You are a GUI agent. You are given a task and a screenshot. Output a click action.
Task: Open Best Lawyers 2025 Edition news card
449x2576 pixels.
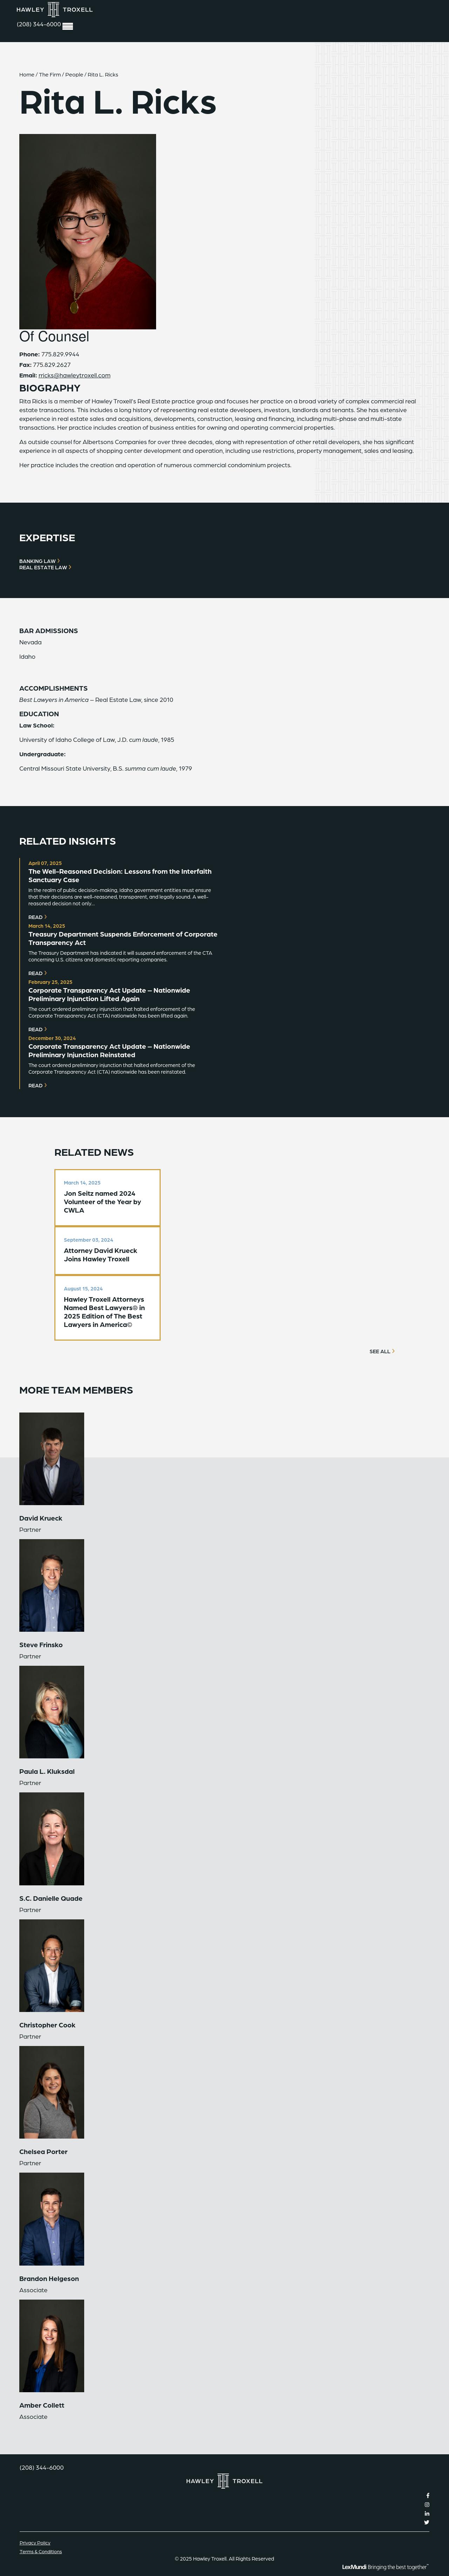coord(107,1308)
